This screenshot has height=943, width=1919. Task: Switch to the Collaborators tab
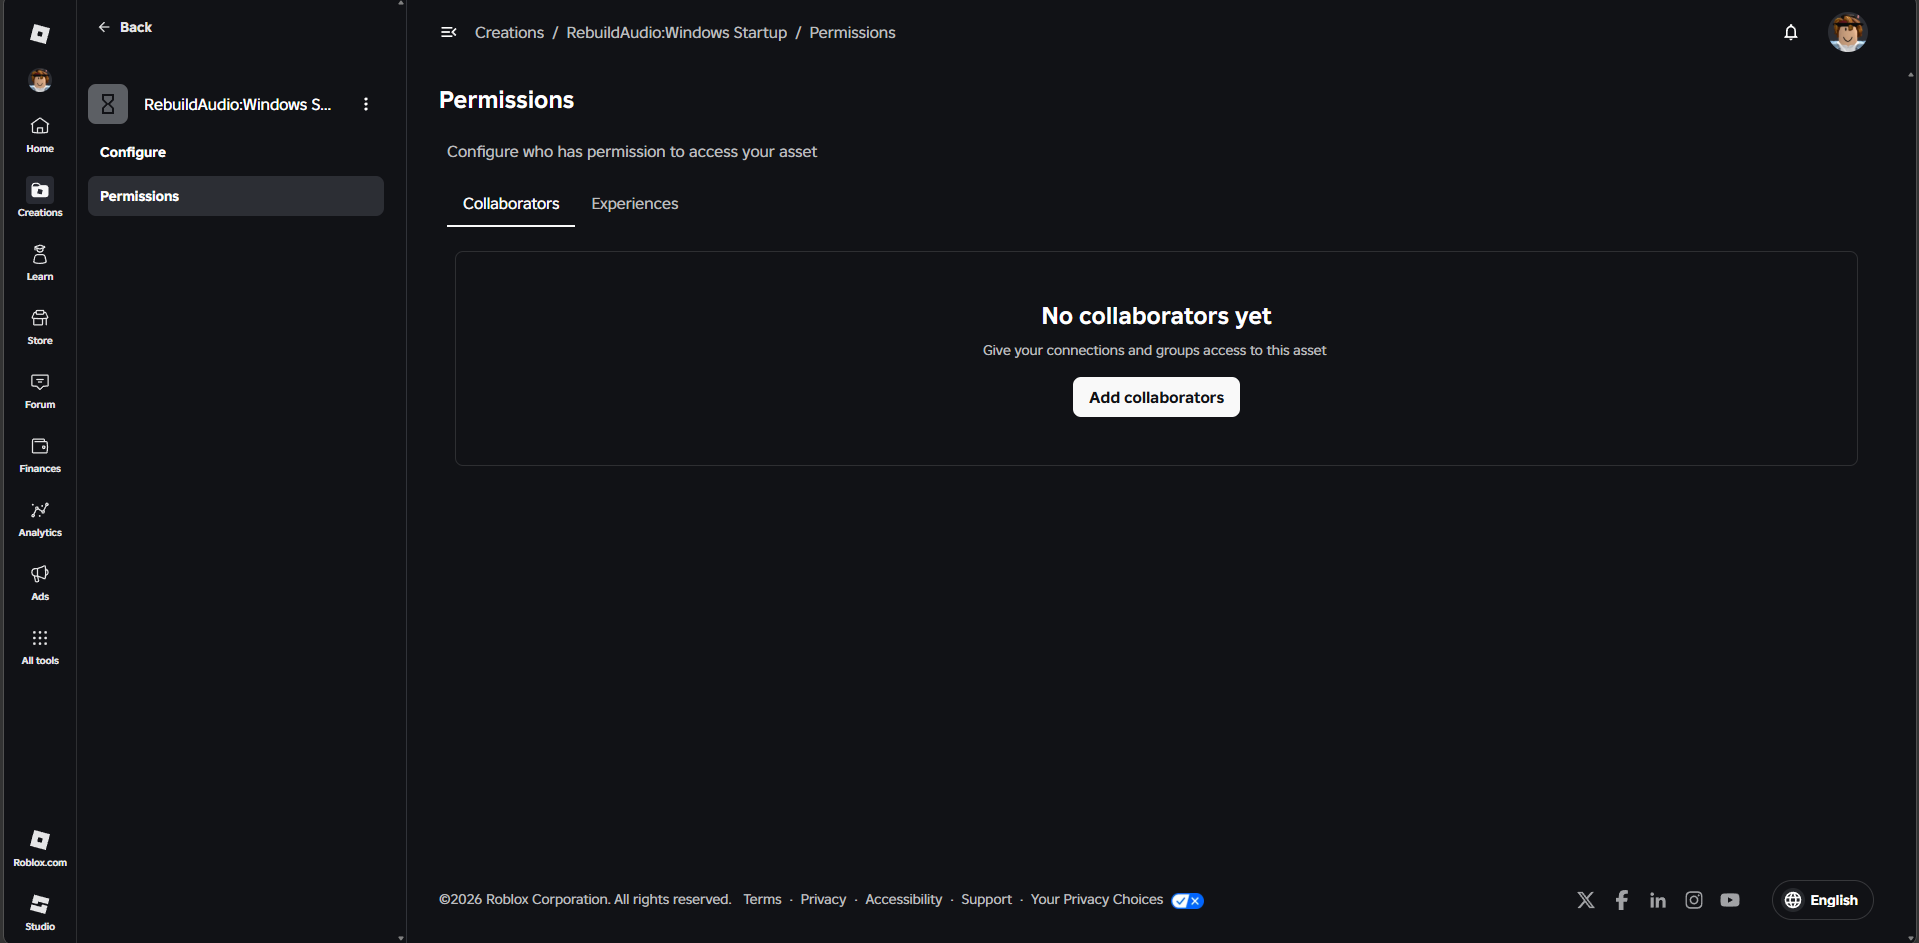pos(511,204)
